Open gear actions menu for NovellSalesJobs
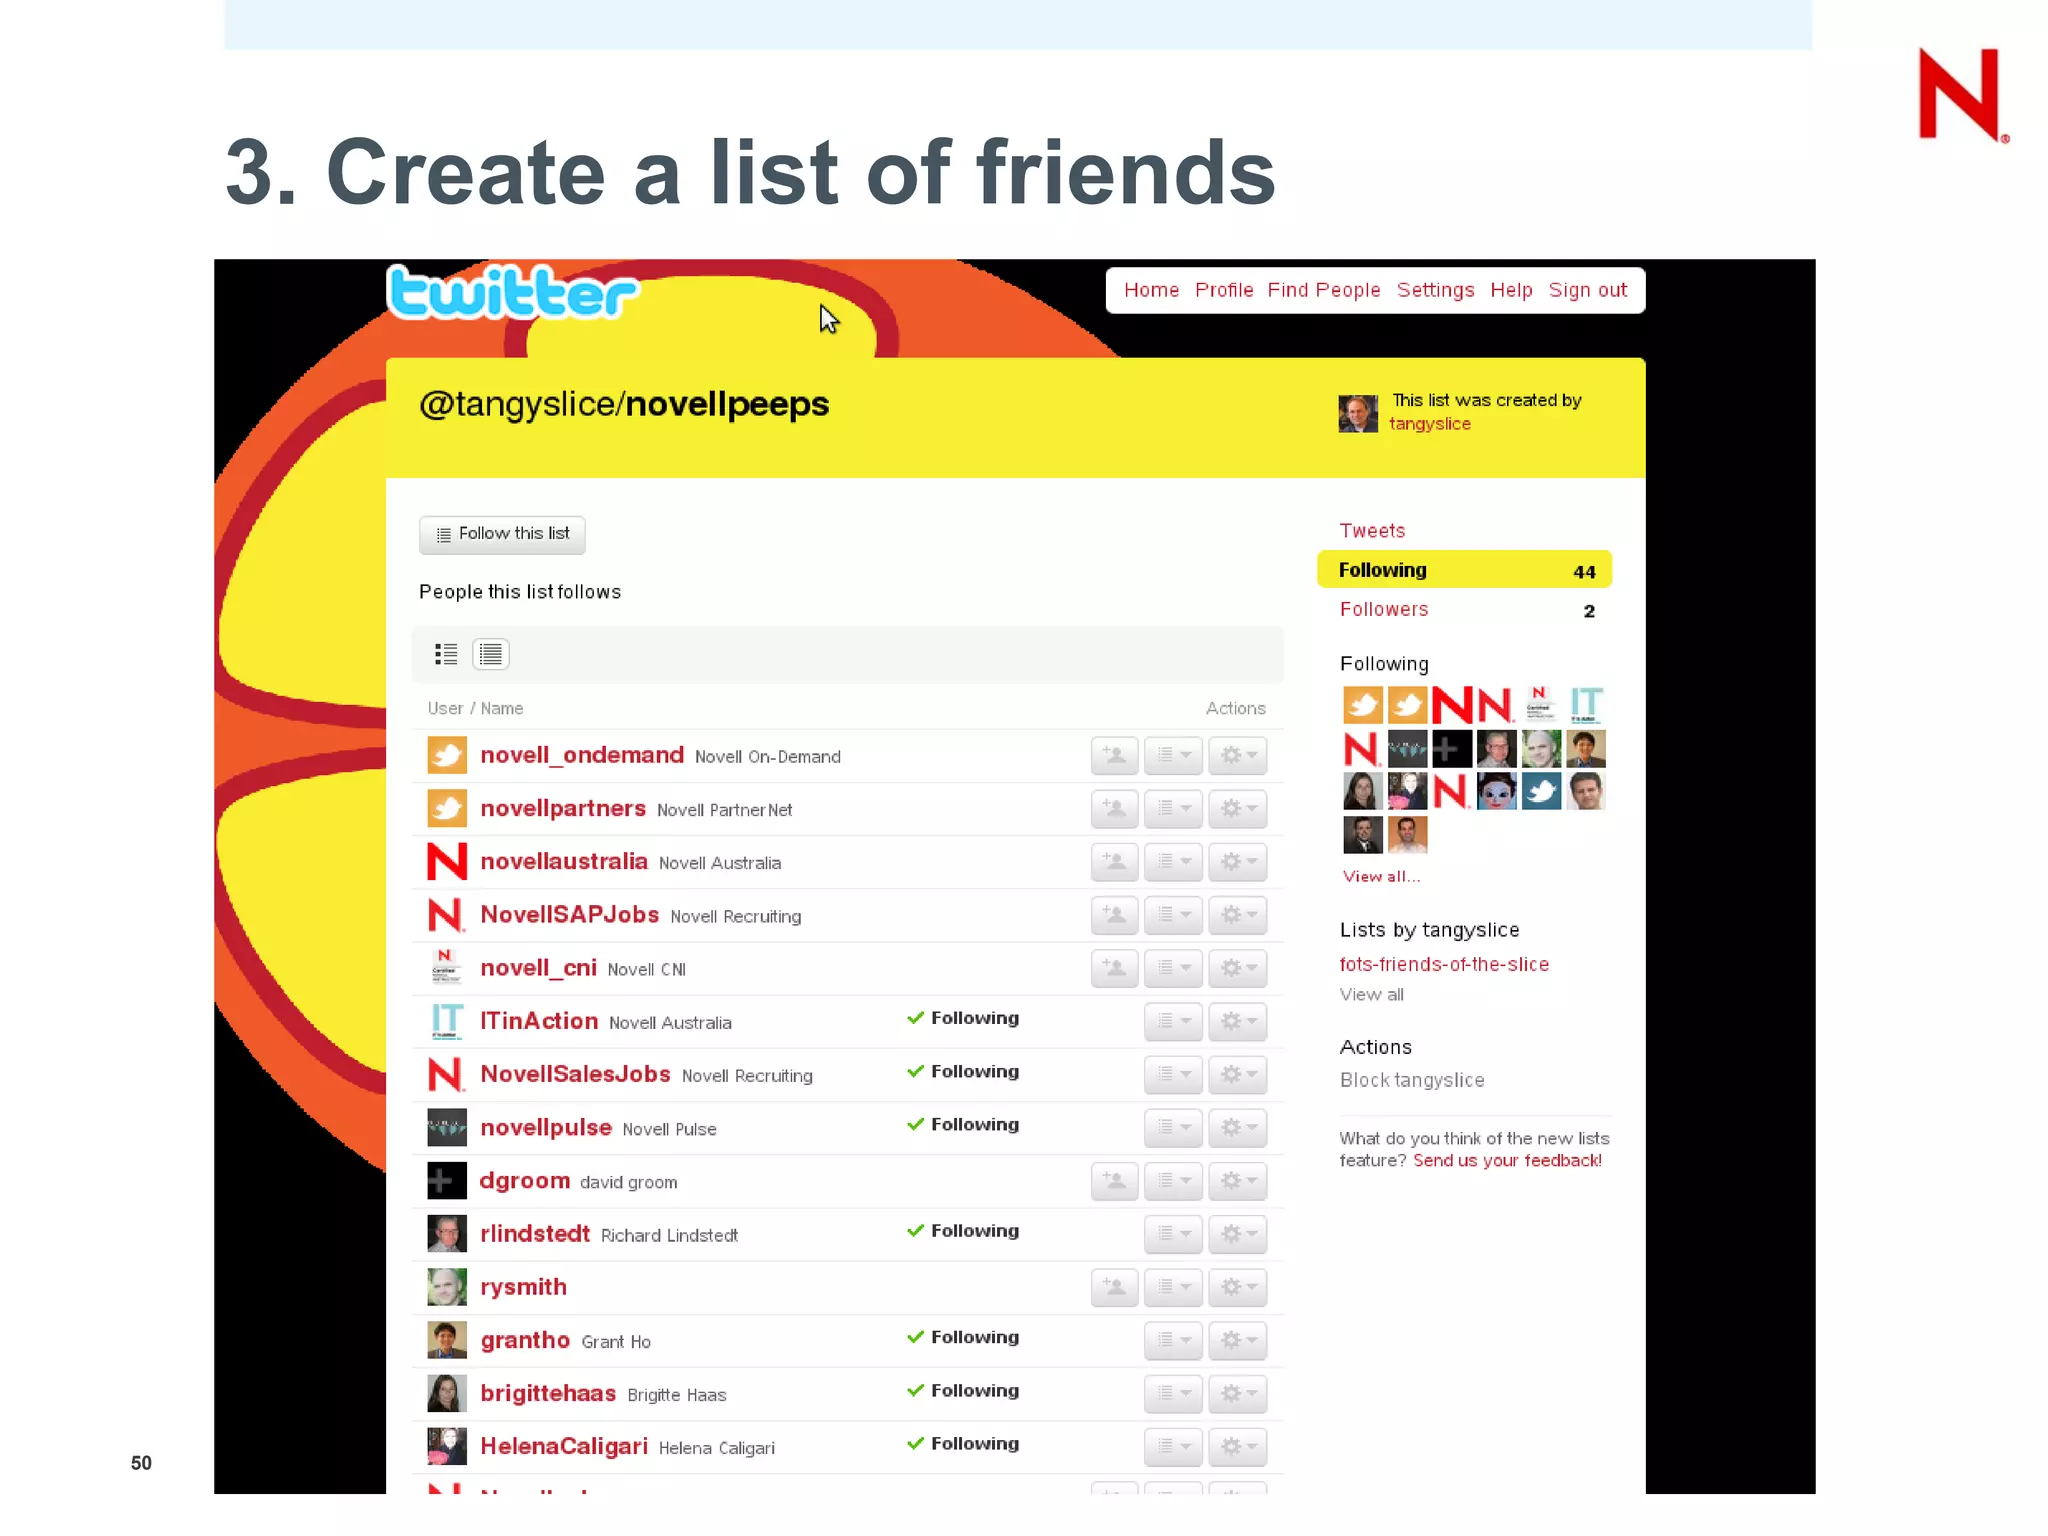 coord(1238,1074)
